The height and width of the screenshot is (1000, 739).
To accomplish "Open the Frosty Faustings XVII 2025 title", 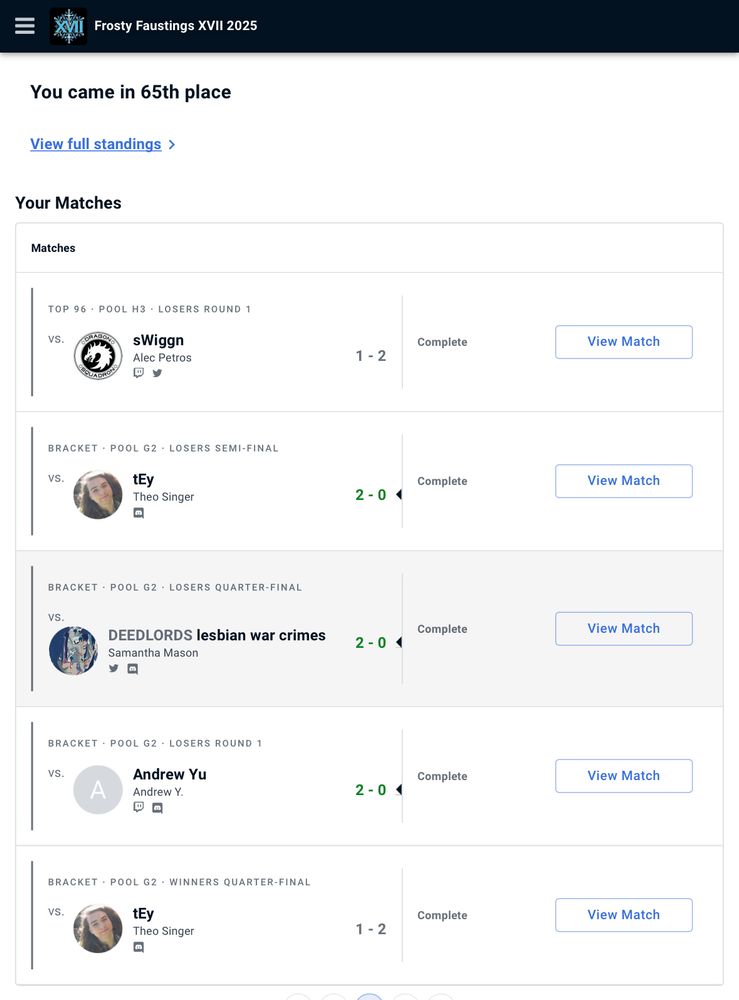I will pos(176,26).
